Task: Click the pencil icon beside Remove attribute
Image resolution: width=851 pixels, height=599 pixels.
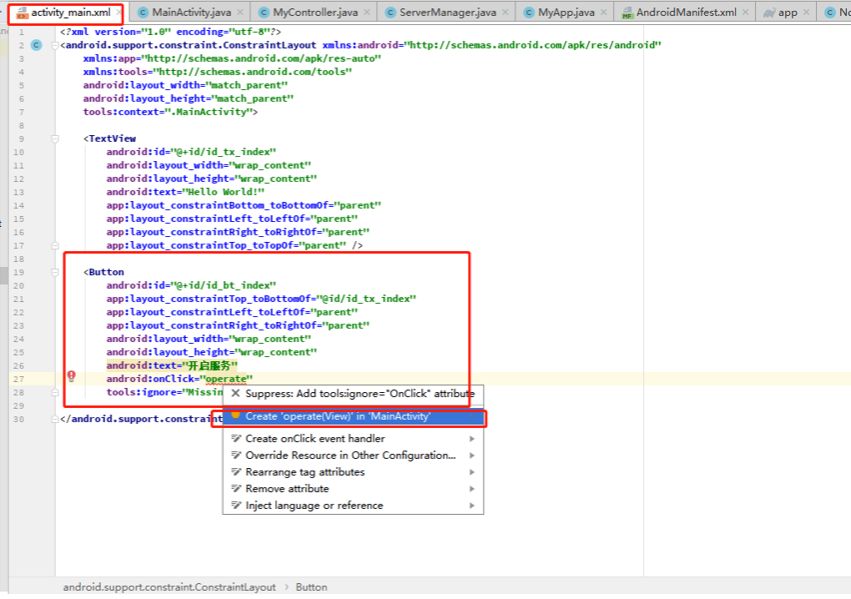Action: pos(236,488)
